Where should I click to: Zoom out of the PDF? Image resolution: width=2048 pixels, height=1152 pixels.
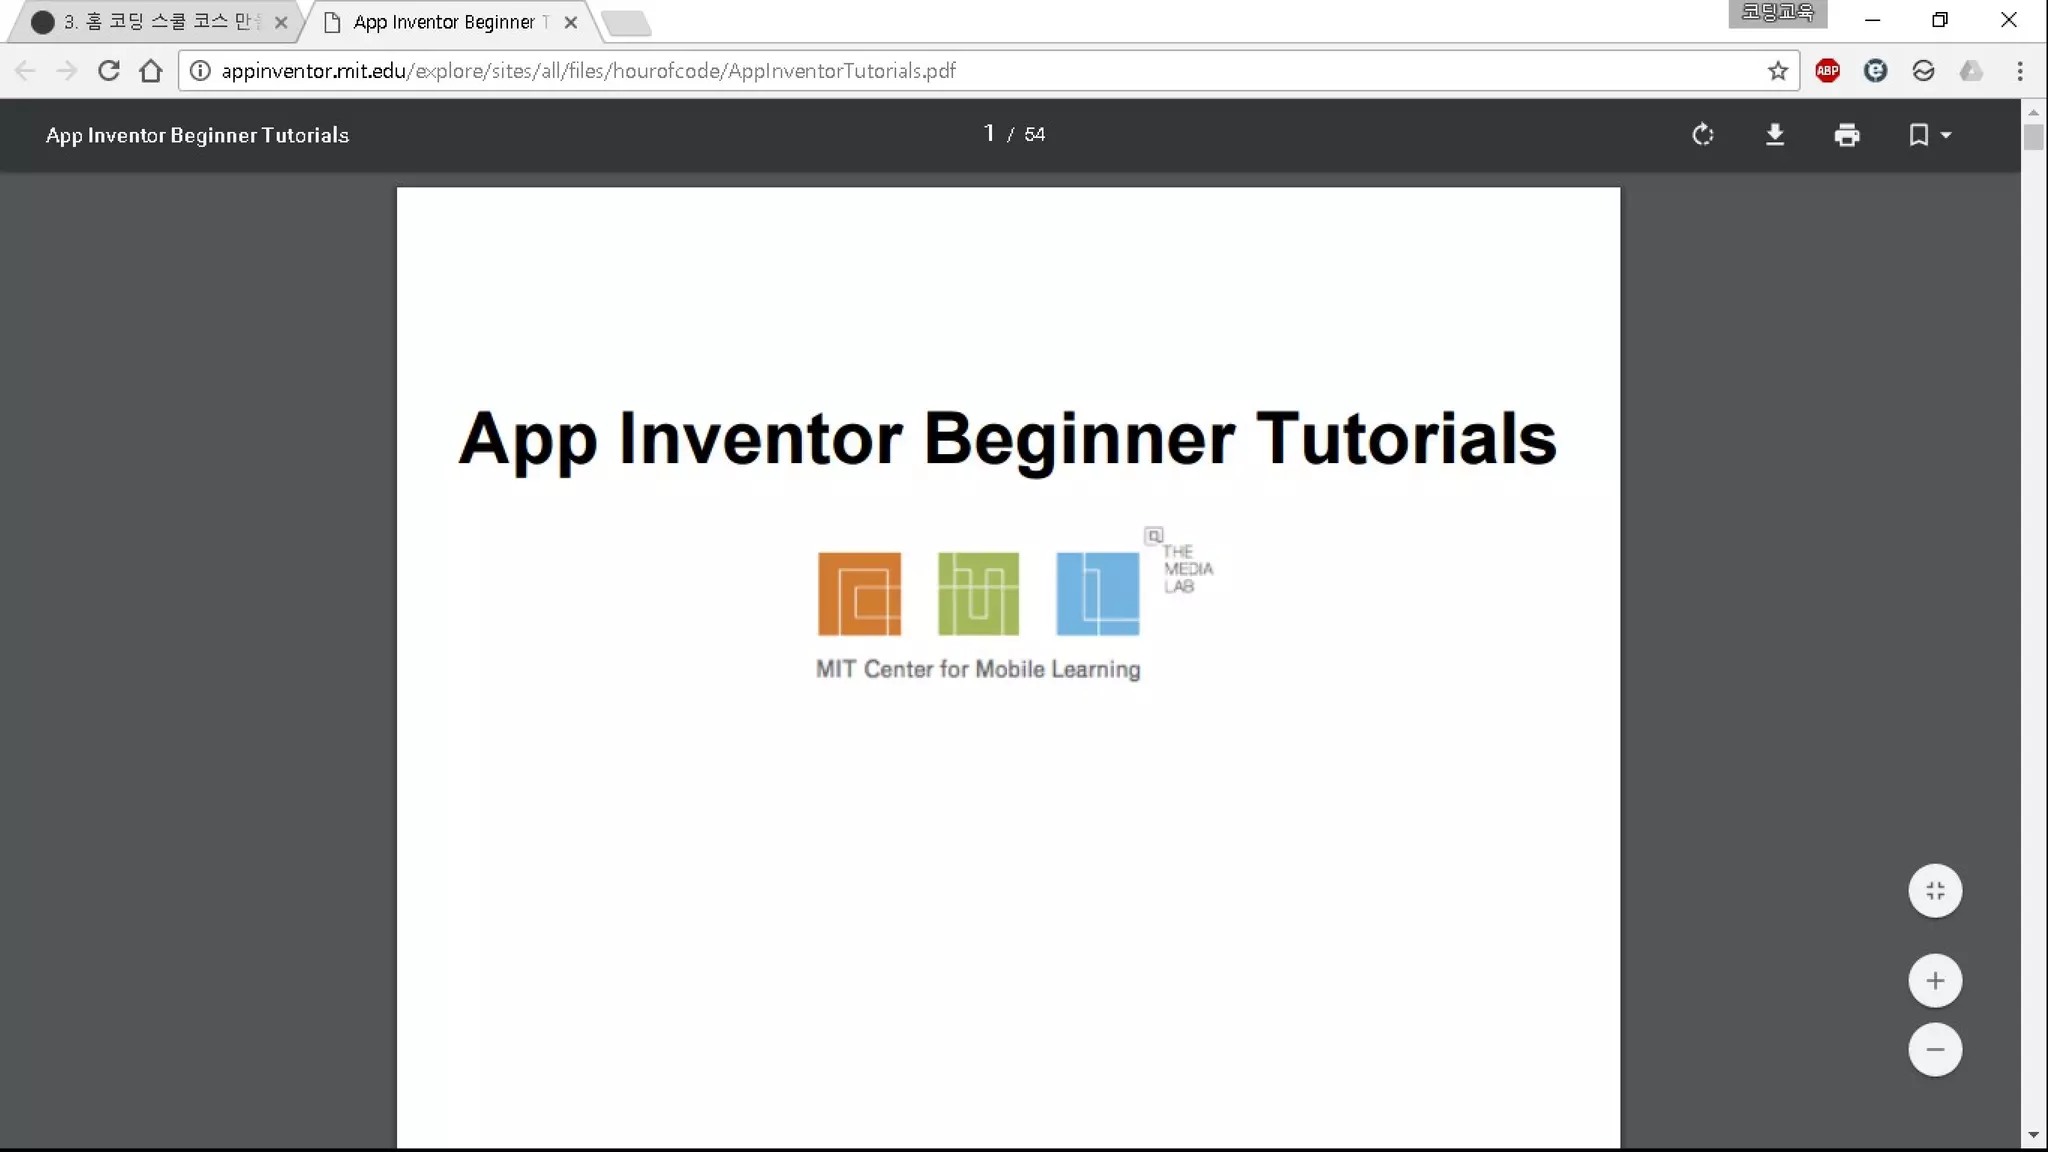[x=1935, y=1049]
